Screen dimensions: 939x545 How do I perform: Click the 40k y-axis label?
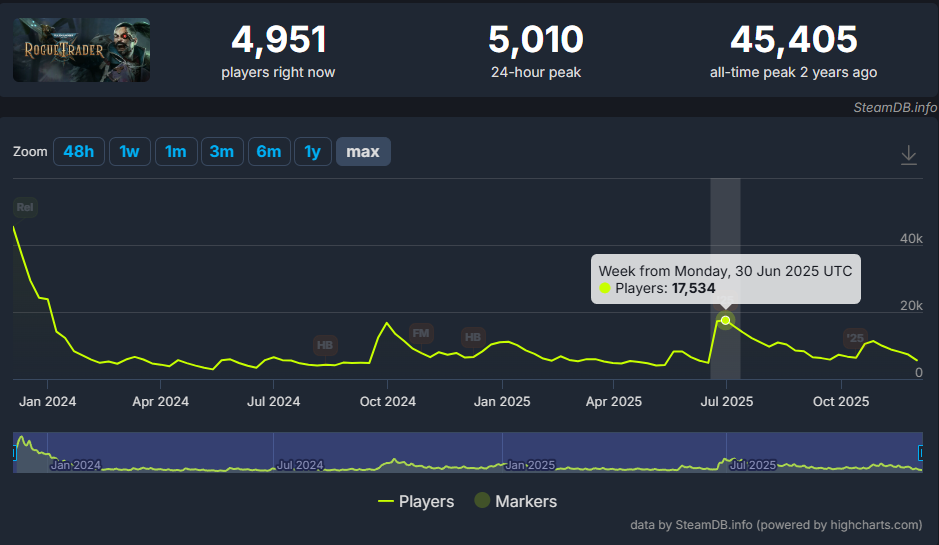pyautogui.click(x=911, y=238)
